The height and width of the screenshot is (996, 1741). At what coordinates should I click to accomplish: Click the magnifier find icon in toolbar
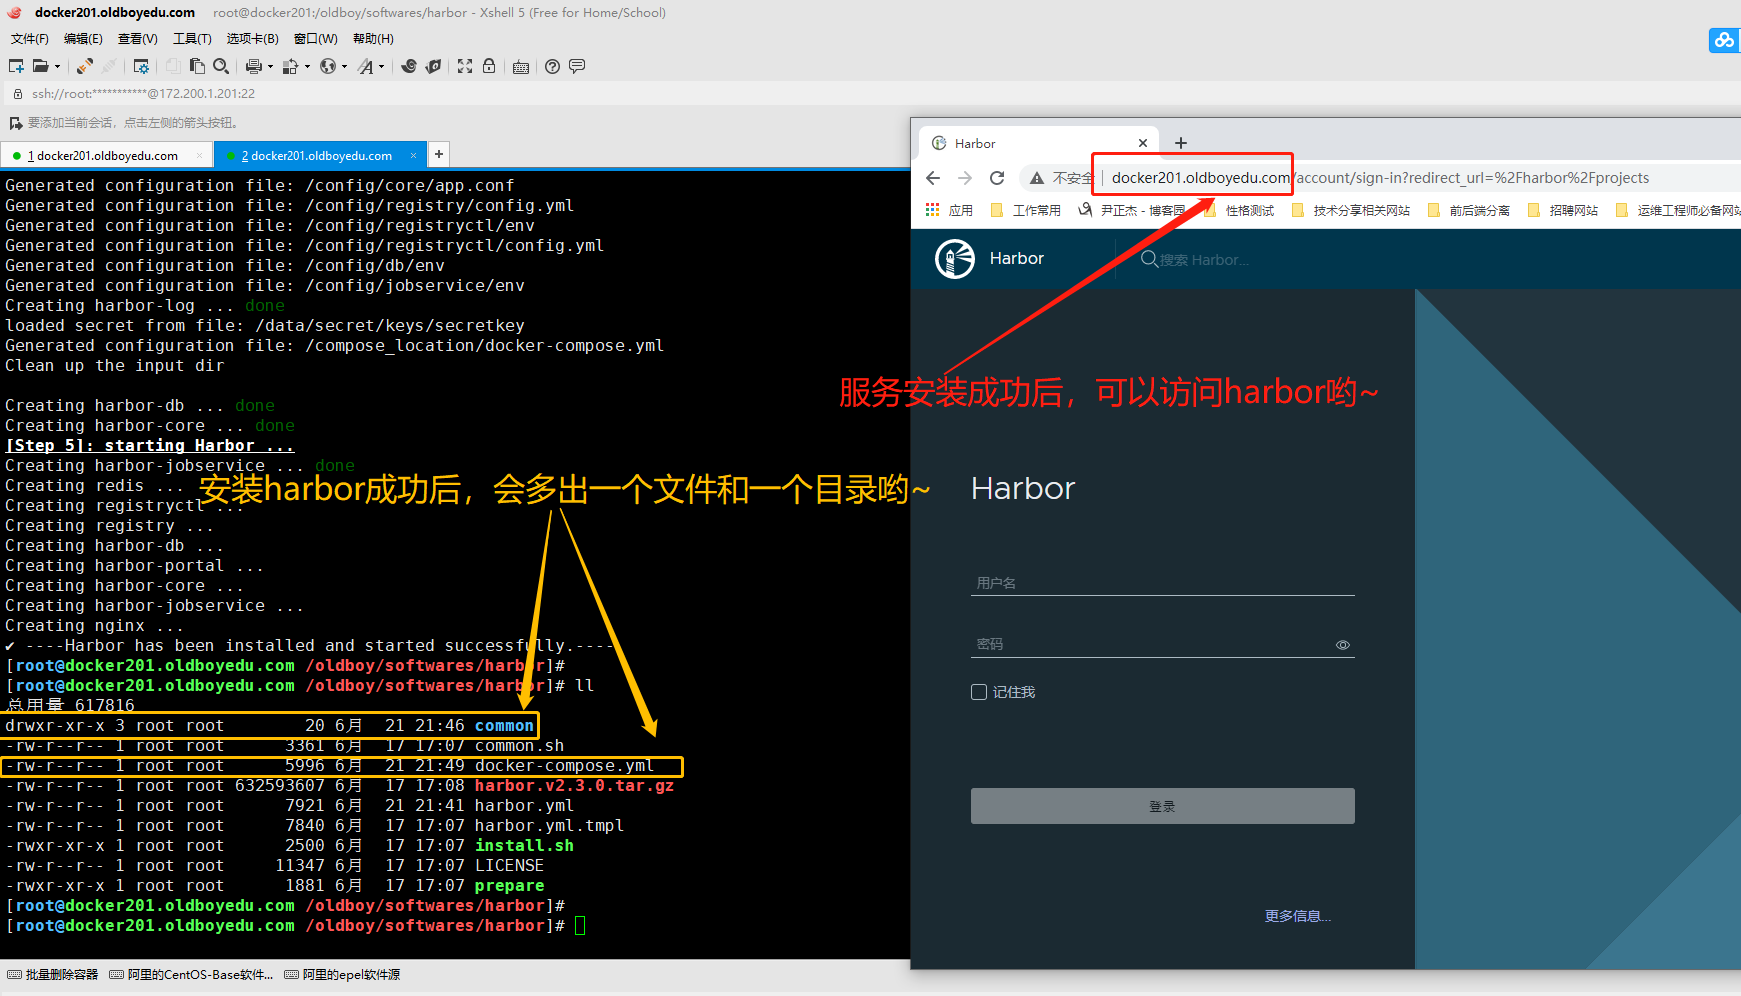click(221, 66)
